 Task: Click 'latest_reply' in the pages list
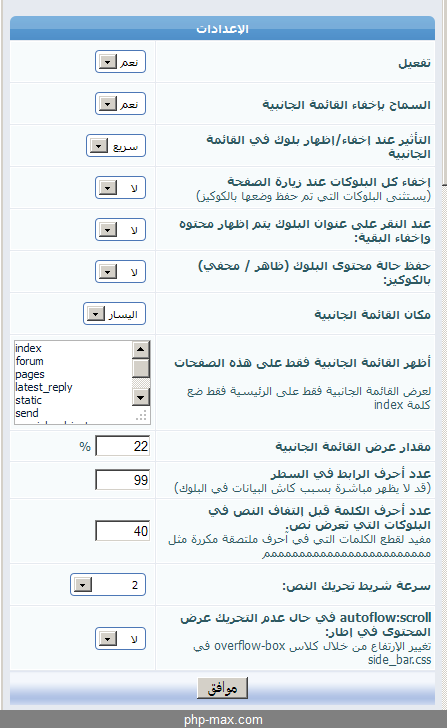click(44, 387)
